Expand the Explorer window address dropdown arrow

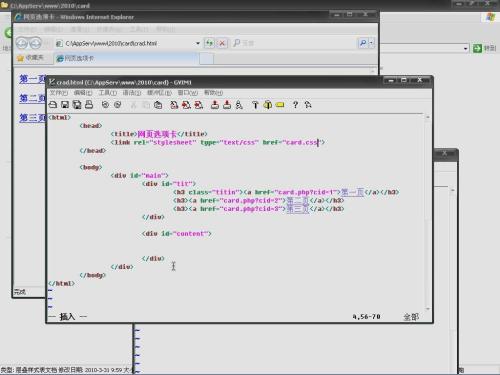click(466, 49)
